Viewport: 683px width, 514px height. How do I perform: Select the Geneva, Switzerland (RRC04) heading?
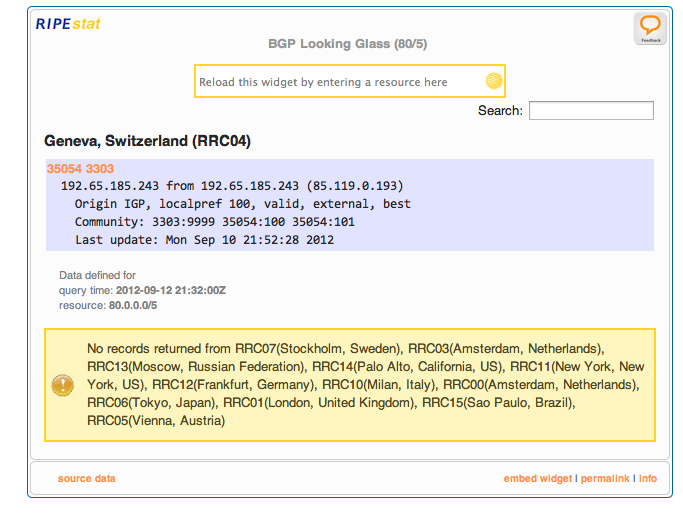click(x=147, y=141)
